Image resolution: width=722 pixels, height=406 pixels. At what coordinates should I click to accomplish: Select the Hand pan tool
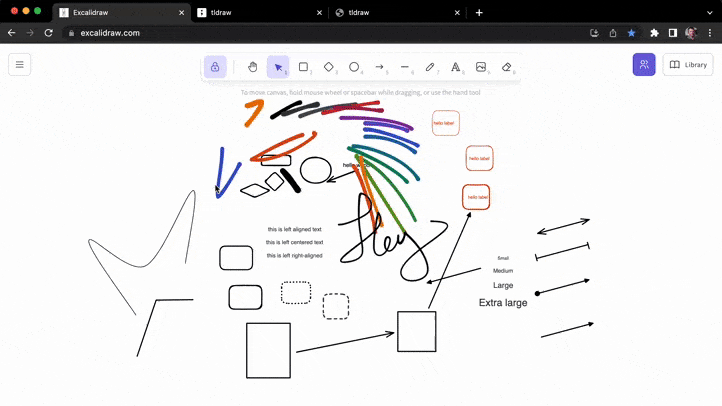click(253, 67)
